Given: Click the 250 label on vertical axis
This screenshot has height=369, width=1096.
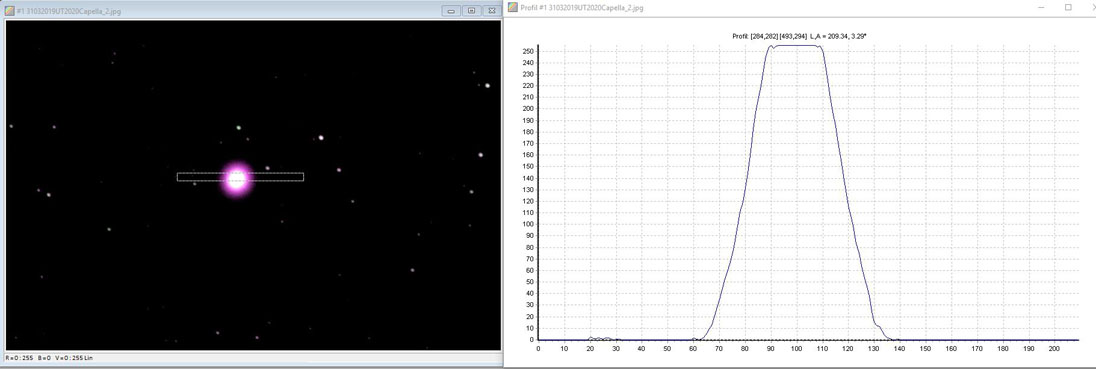Looking at the screenshot, I should (x=528, y=51).
